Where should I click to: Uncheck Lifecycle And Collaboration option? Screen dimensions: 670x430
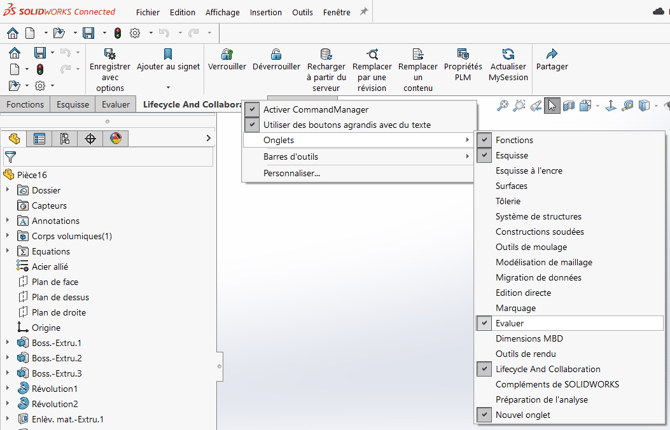484,369
